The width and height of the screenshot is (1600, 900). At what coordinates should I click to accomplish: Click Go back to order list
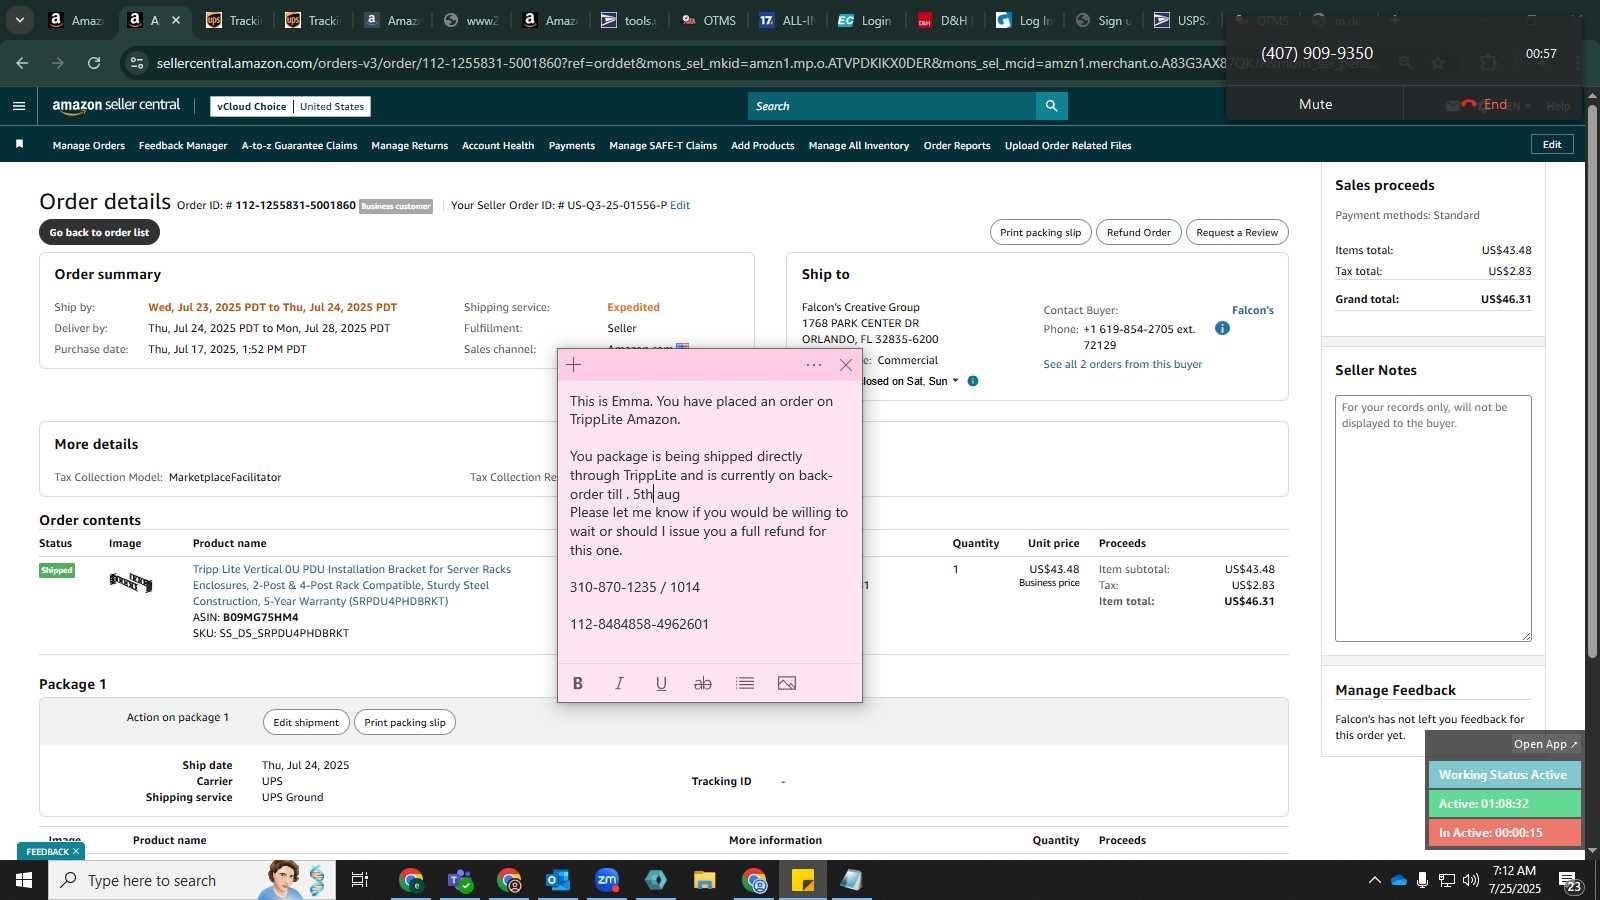(x=99, y=232)
